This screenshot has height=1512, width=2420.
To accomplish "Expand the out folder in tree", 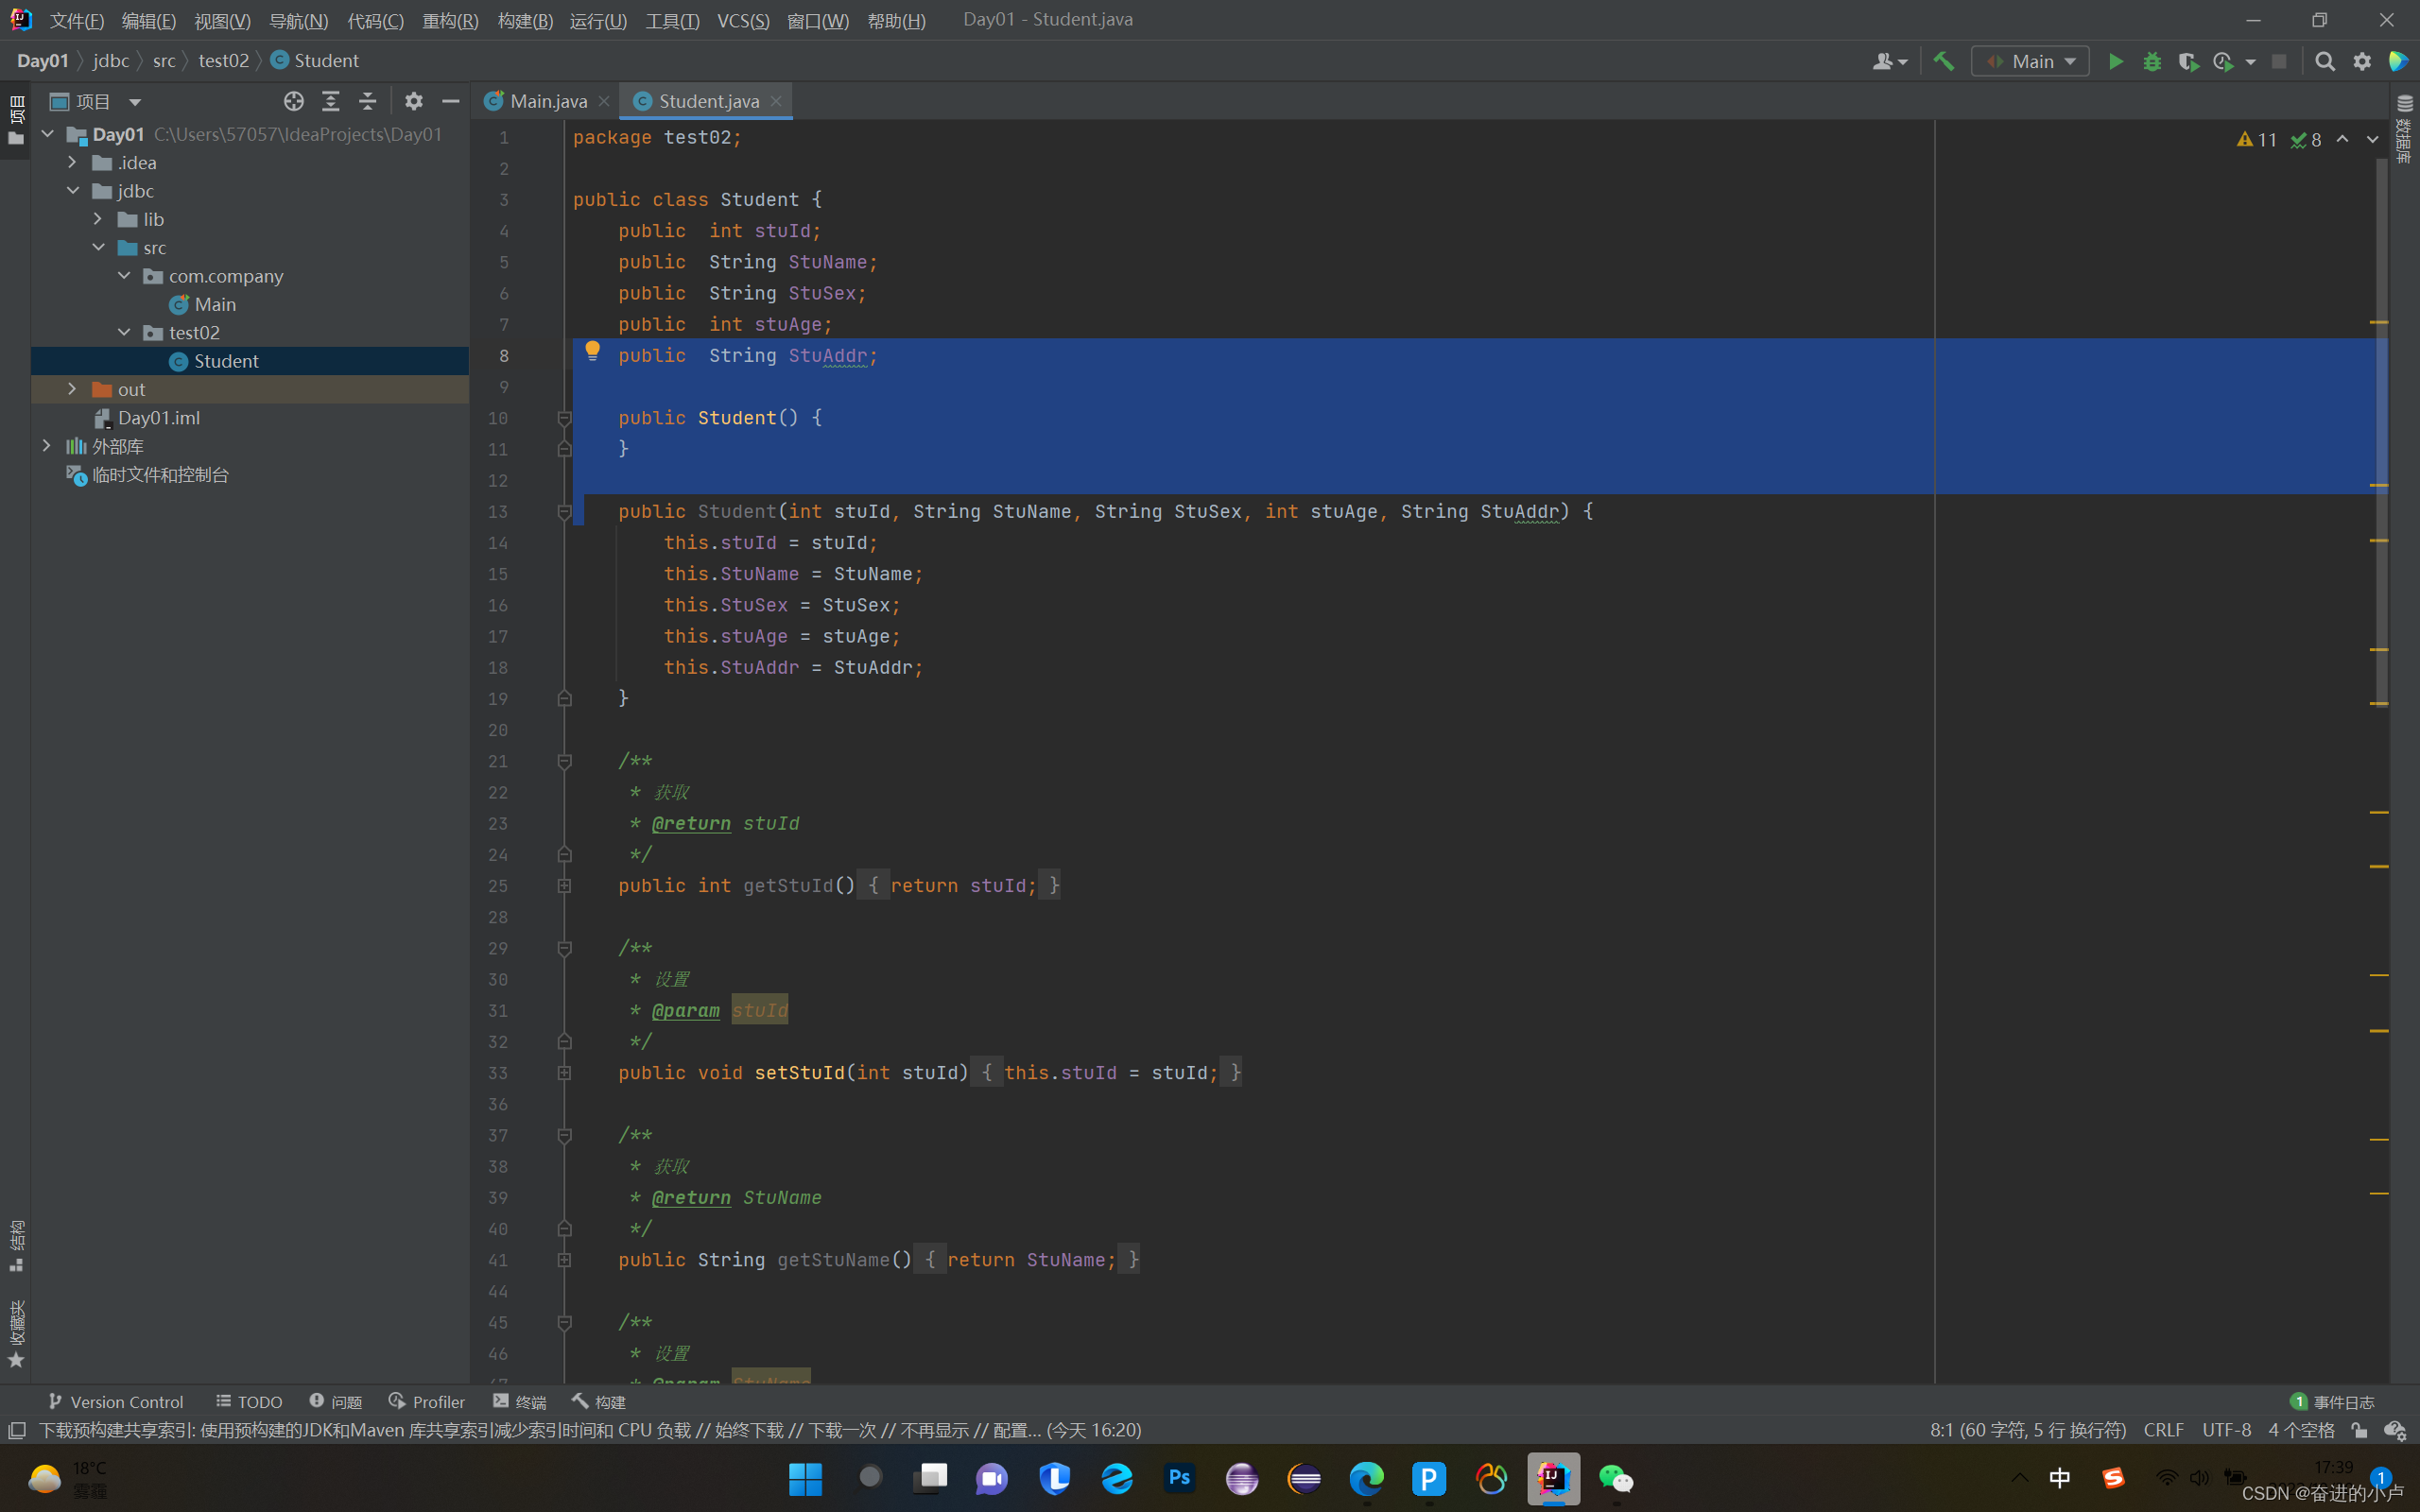I will click(72, 389).
